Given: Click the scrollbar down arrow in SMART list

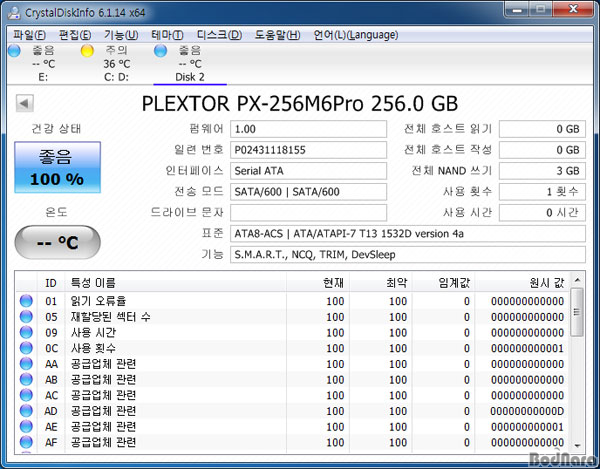Looking at the screenshot, I should point(577,446).
